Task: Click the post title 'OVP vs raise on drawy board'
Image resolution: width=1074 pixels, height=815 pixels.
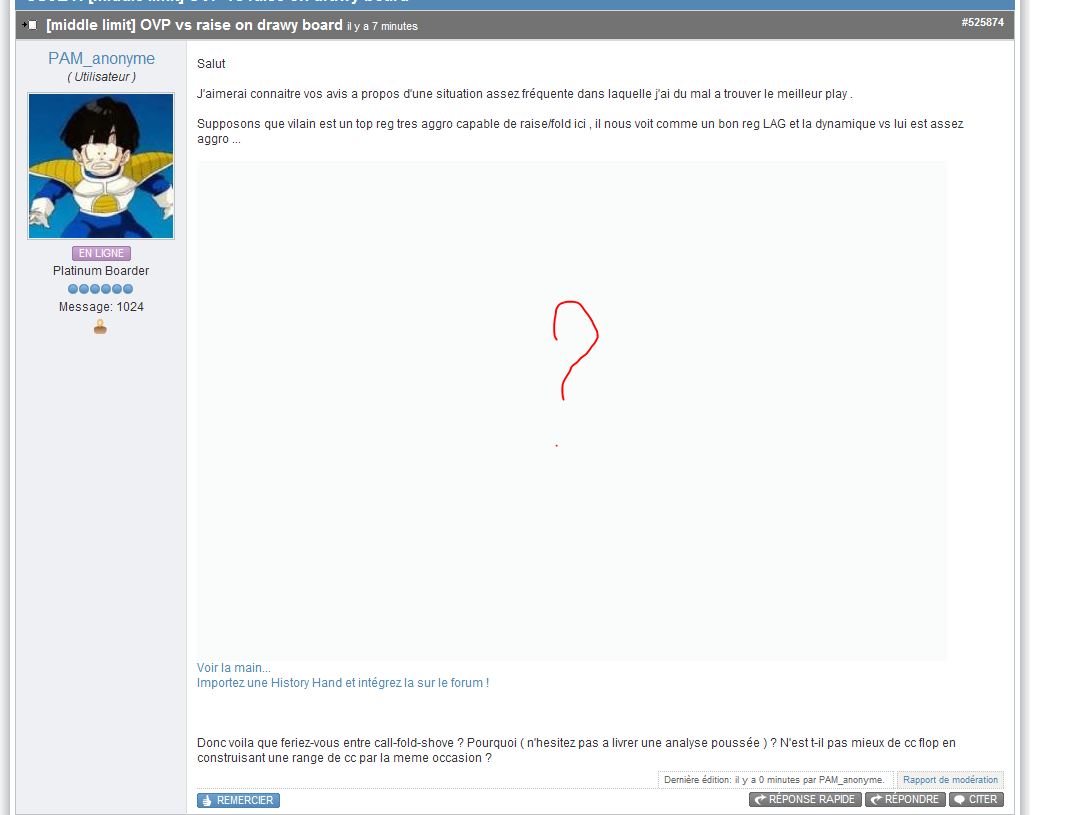Action: [x=194, y=25]
